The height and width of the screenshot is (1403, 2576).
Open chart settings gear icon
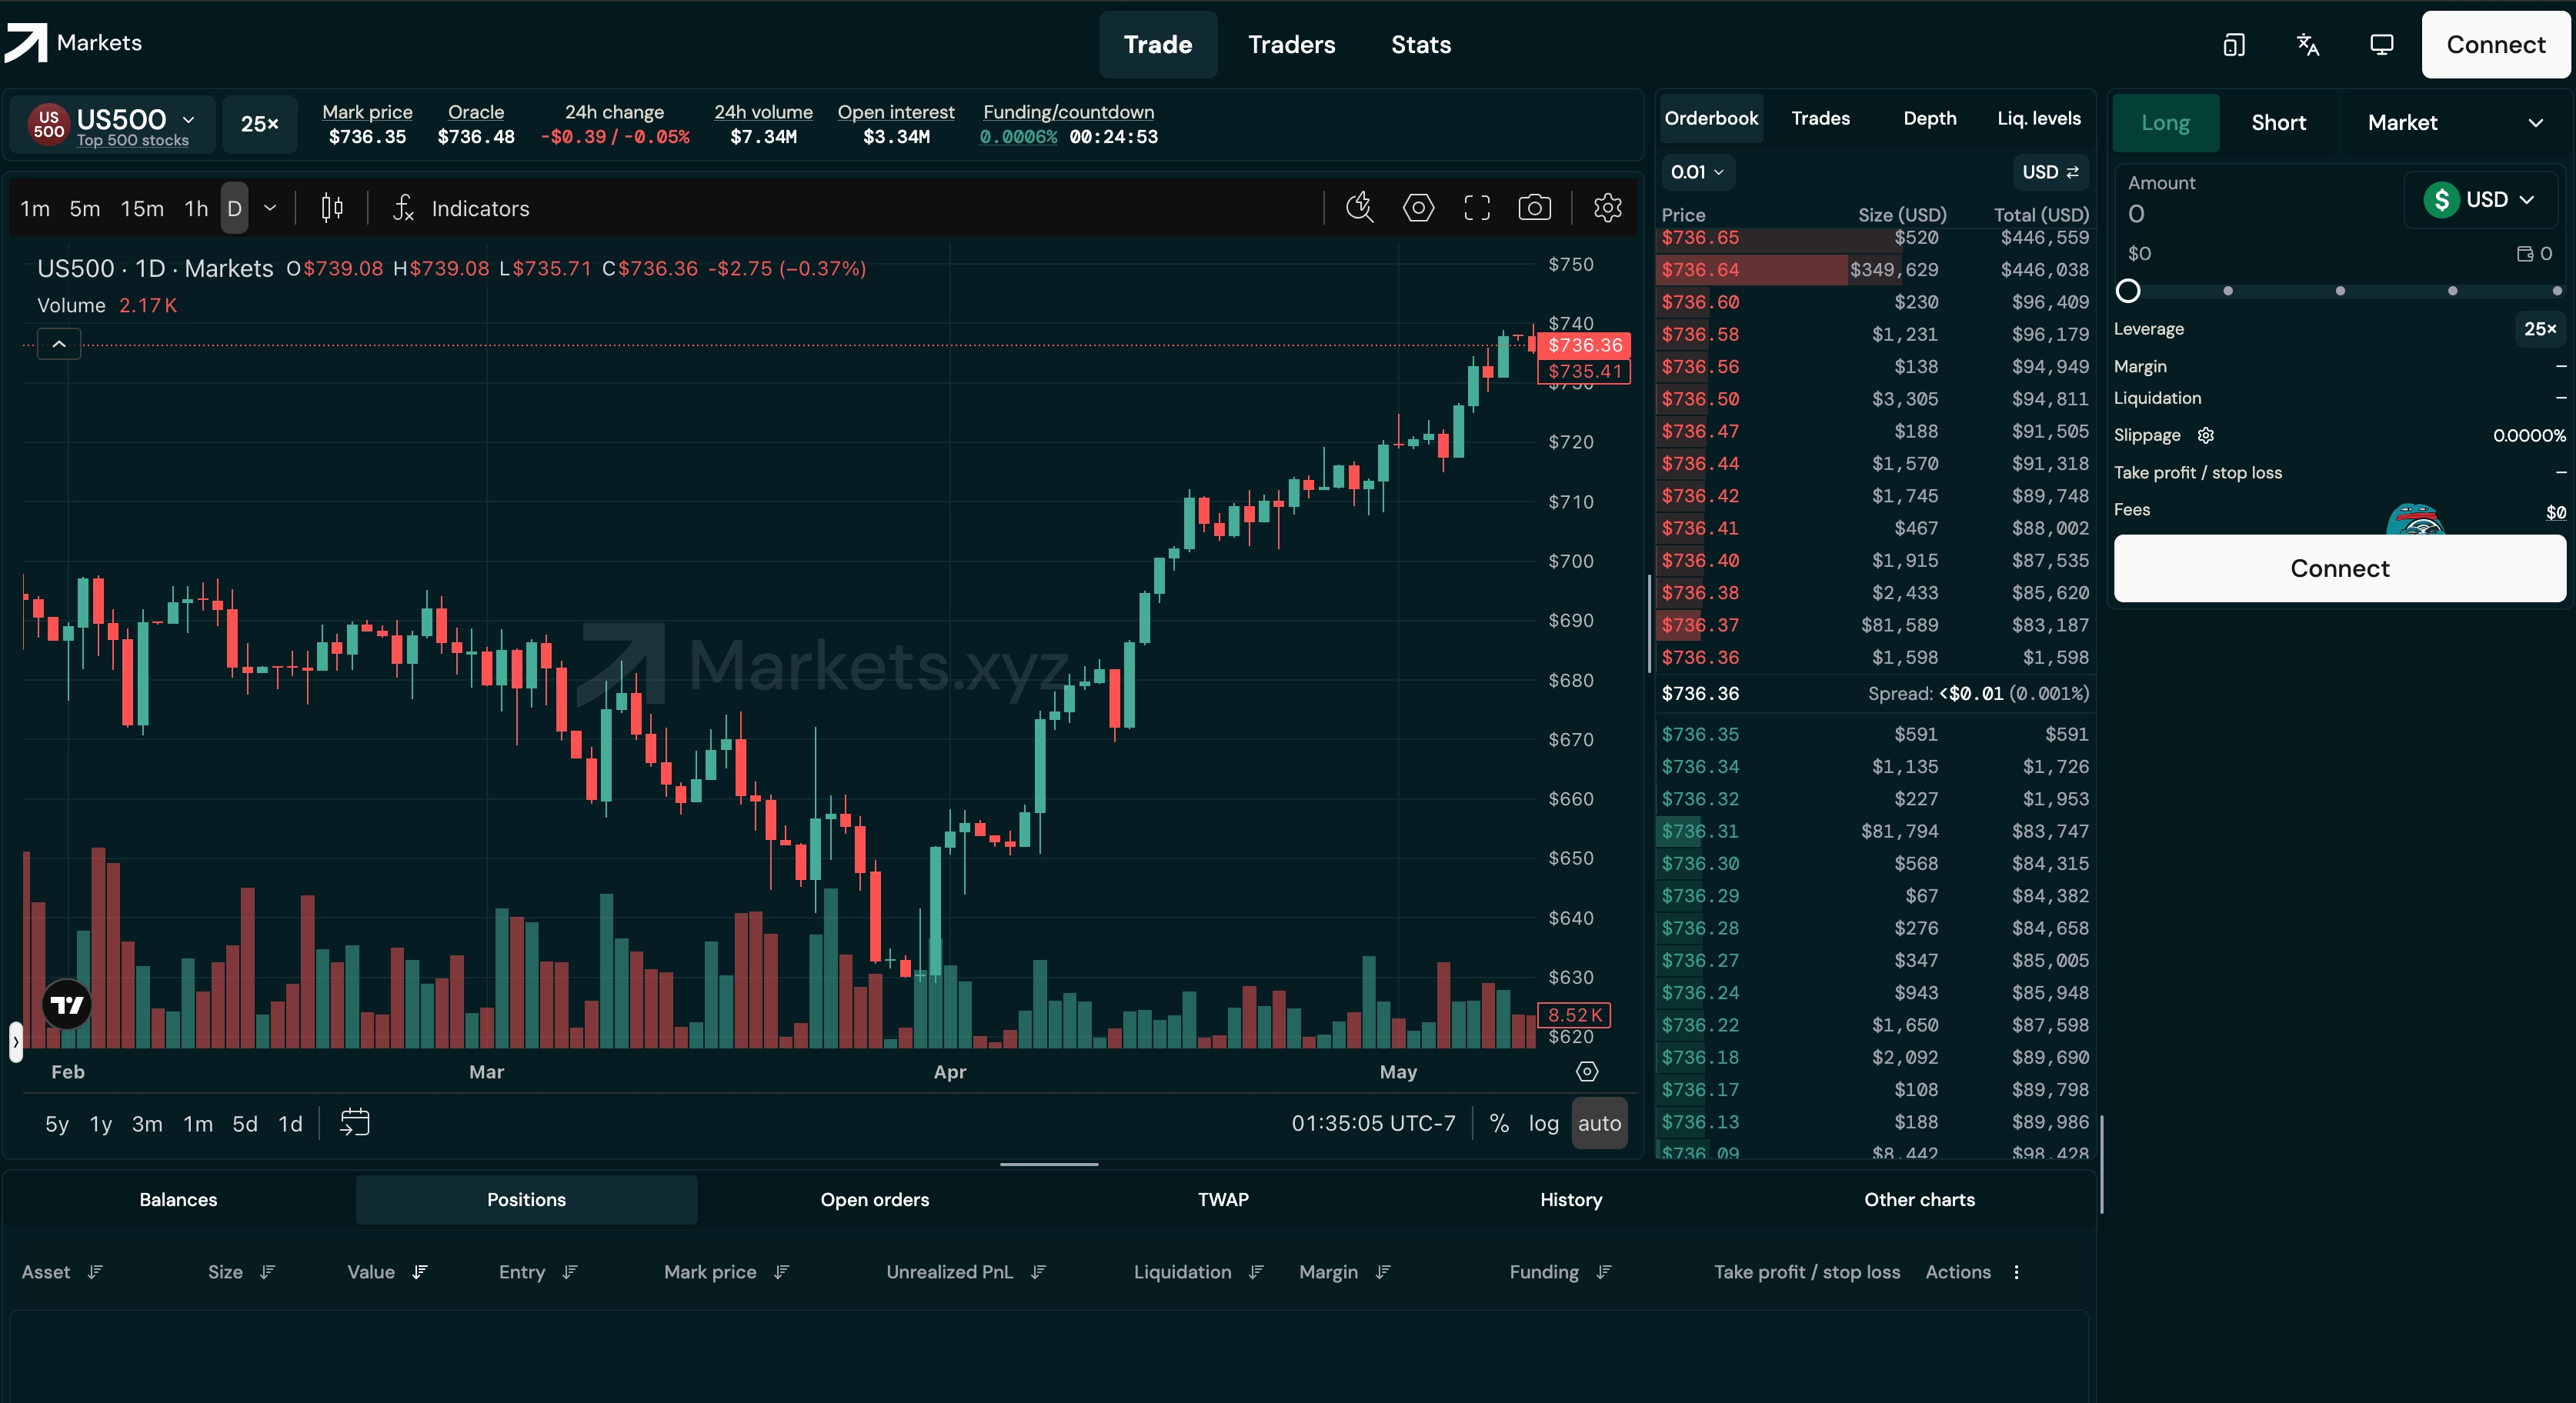(1607, 208)
